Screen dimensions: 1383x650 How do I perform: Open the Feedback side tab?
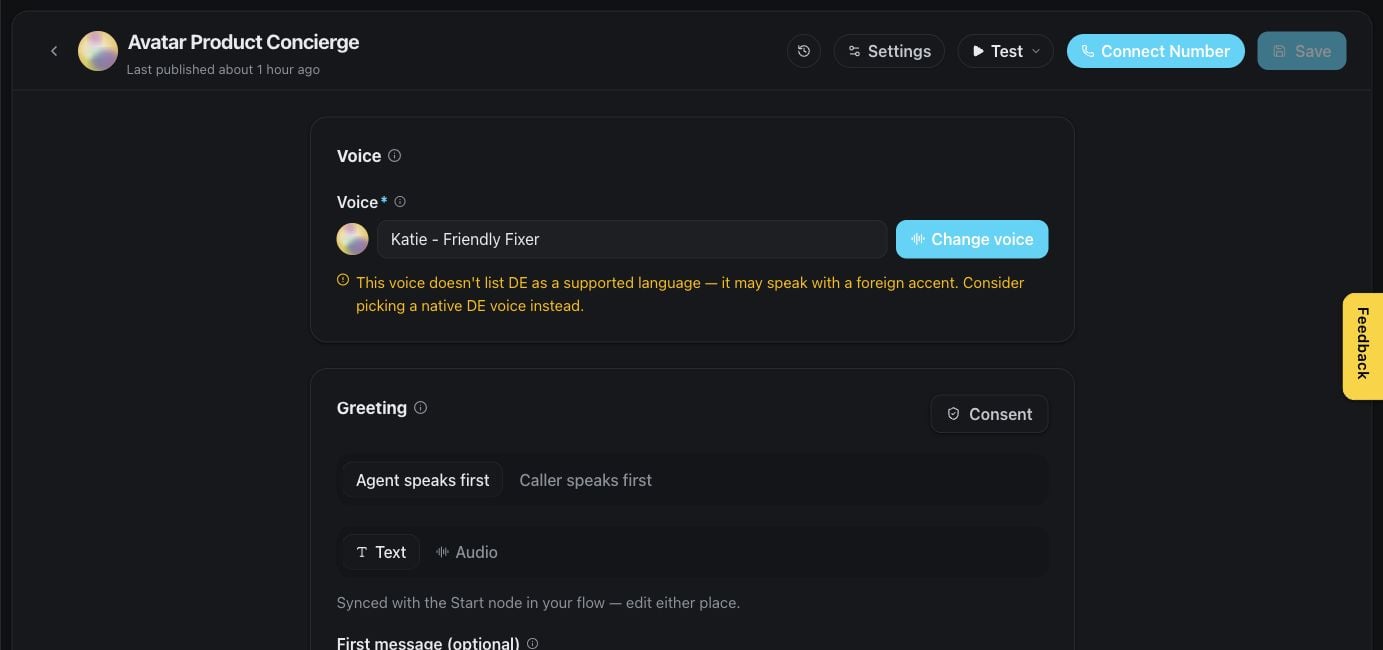(x=1363, y=346)
